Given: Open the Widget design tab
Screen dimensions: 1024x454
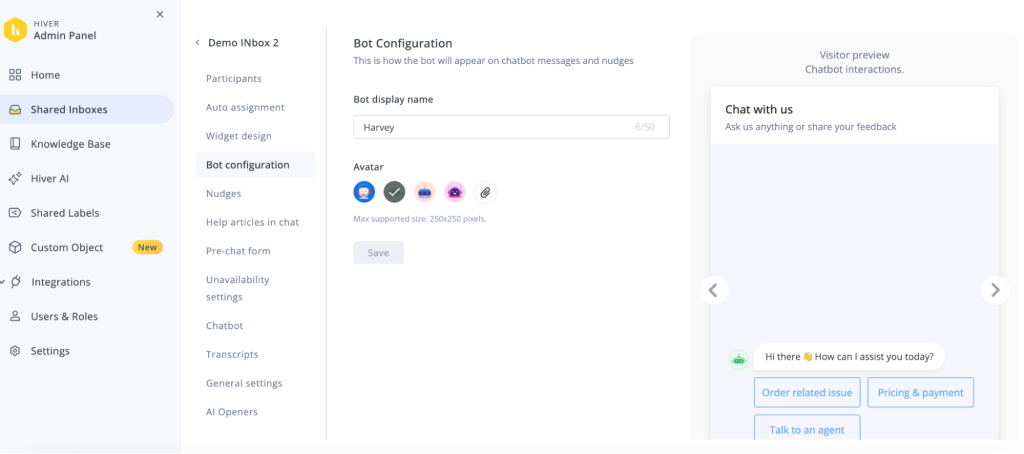Looking at the screenshot, I should pyautogui.click(x=238, y=136).
